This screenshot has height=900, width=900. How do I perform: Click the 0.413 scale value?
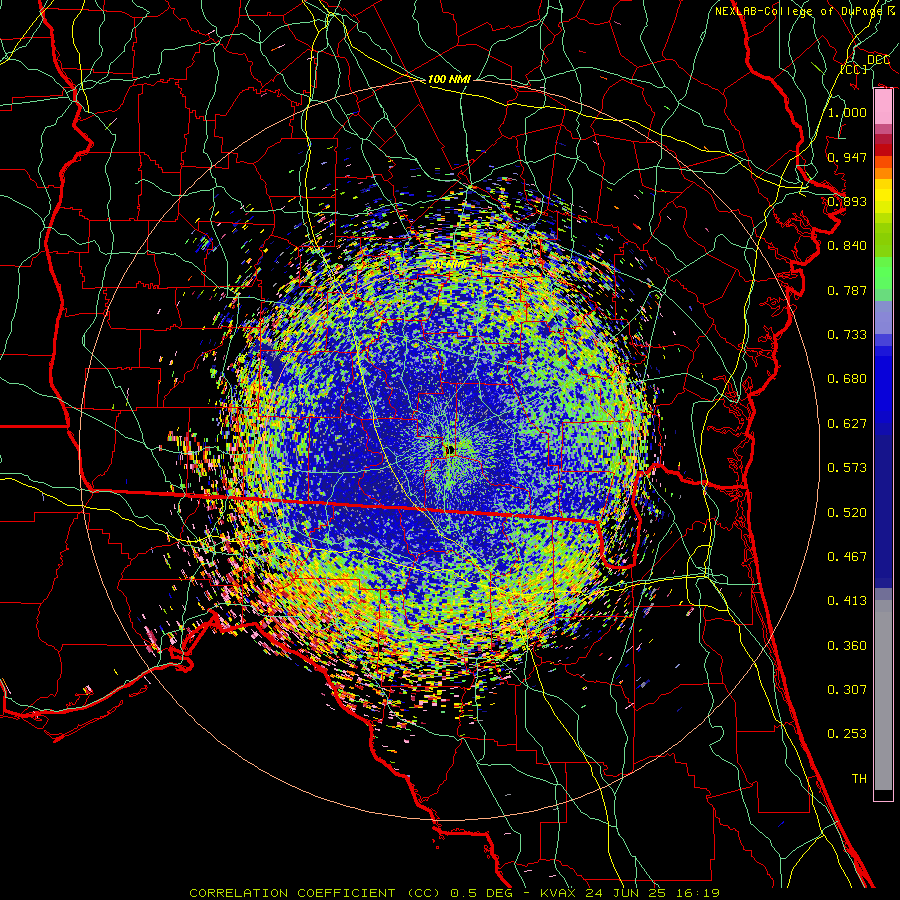(847, 601)
